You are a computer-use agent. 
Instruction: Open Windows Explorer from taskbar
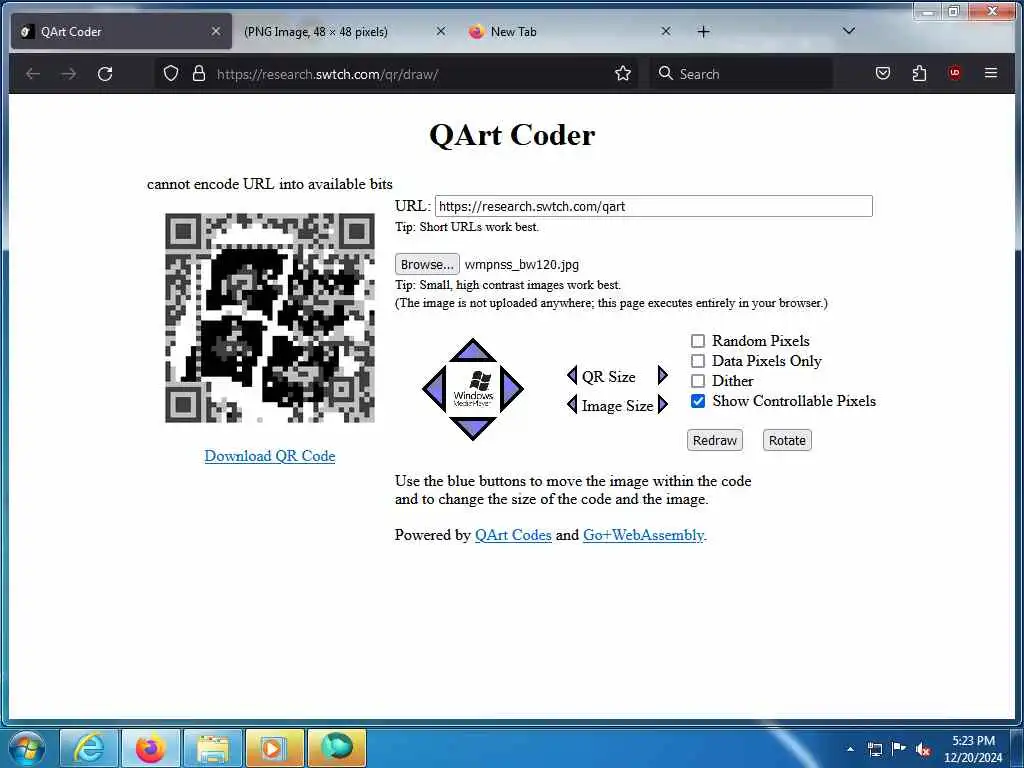pyautogui.click(x=213, y=748)
